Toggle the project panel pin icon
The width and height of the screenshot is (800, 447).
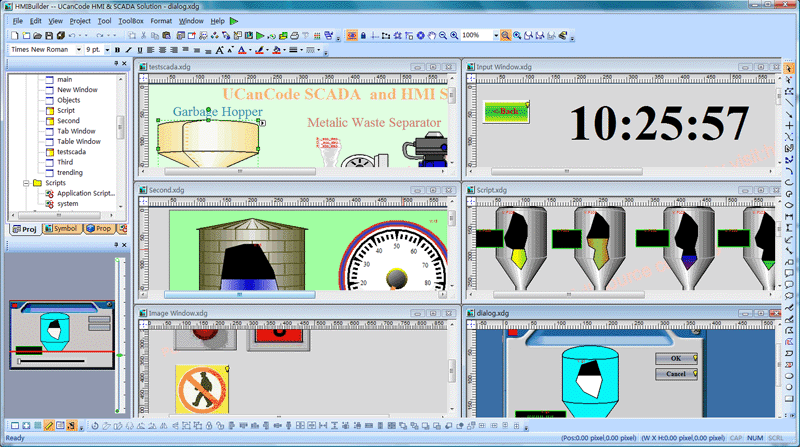click(x=116, y=63)
